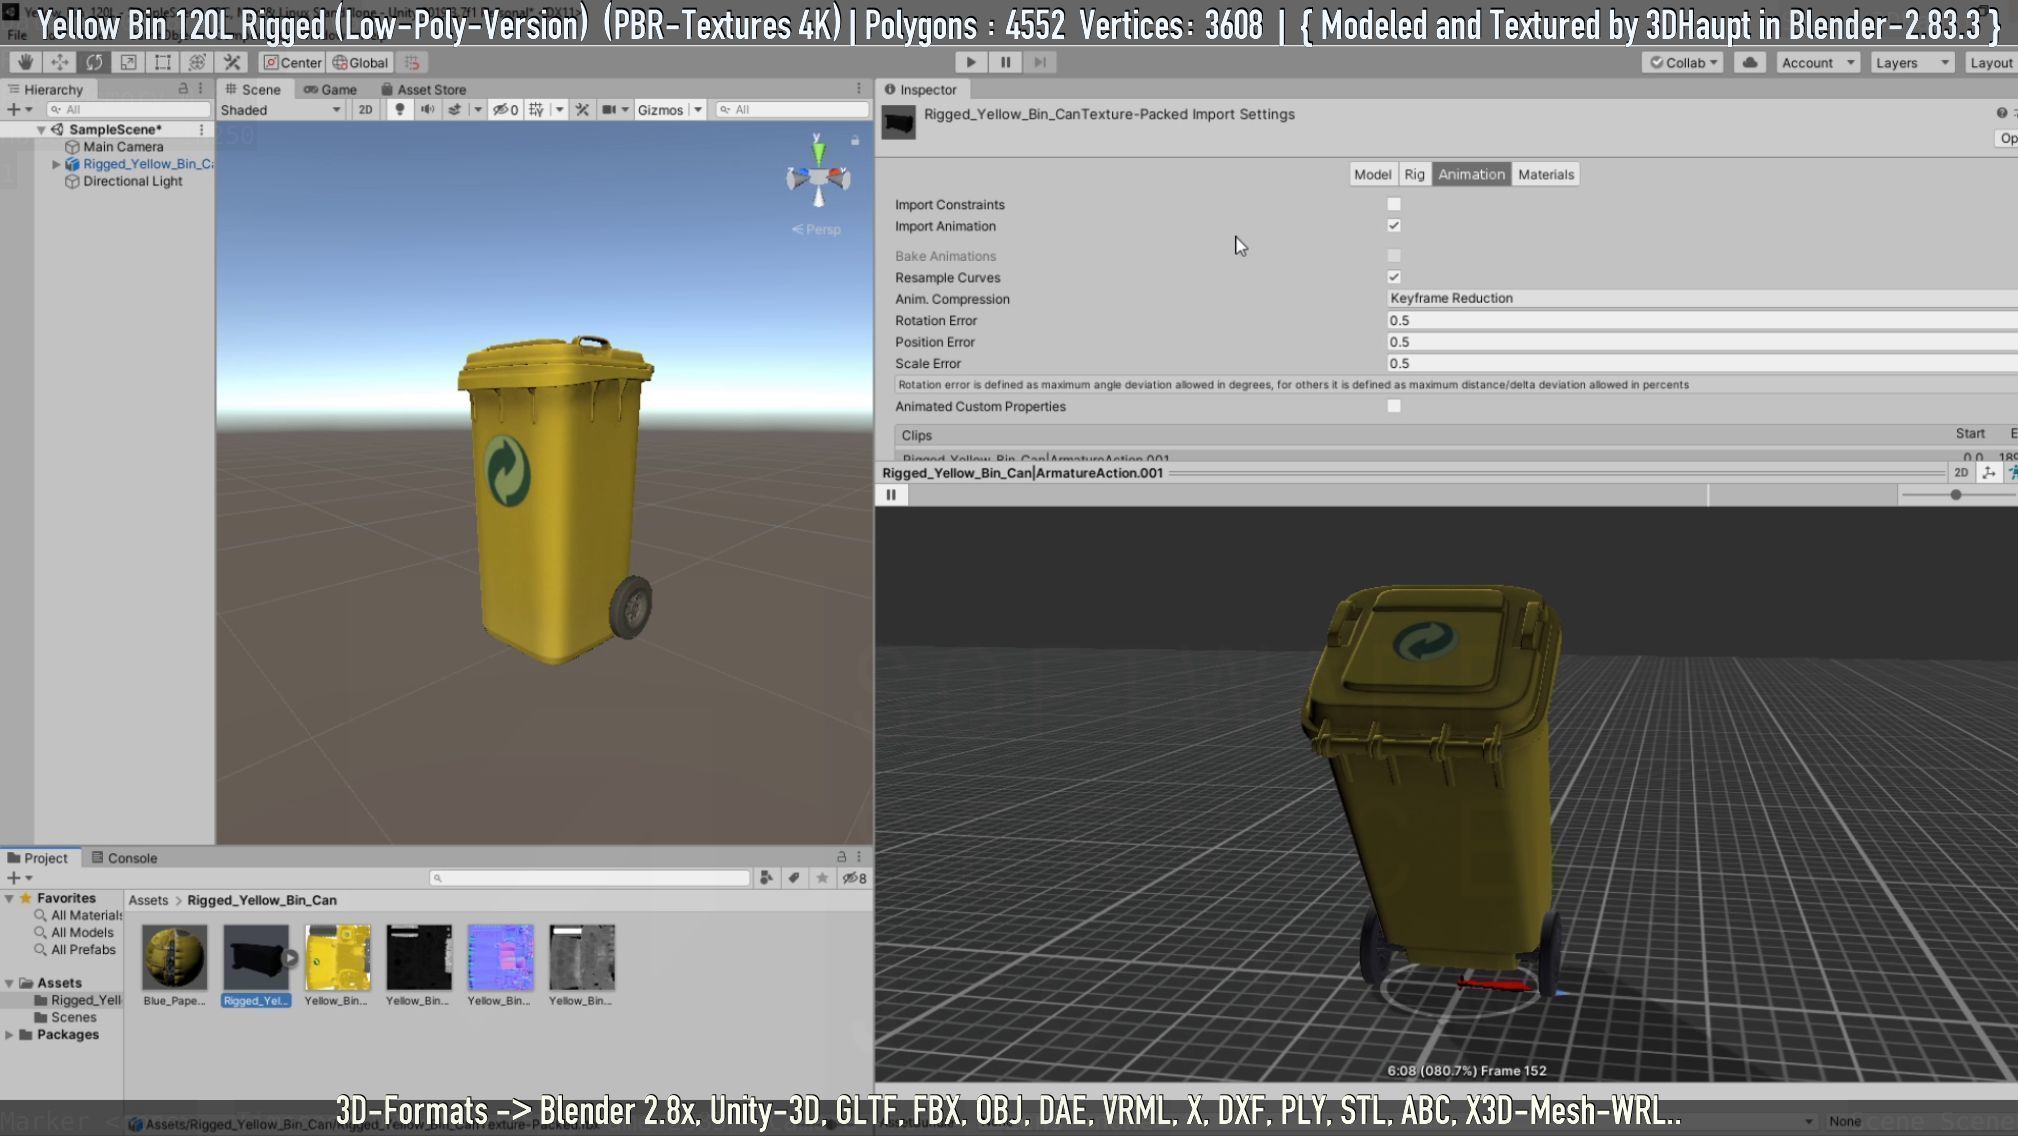The height and width of the screenshot is (1136, 2018).
Task: Open the Collab dropdown
Action: click(1683, 62)
